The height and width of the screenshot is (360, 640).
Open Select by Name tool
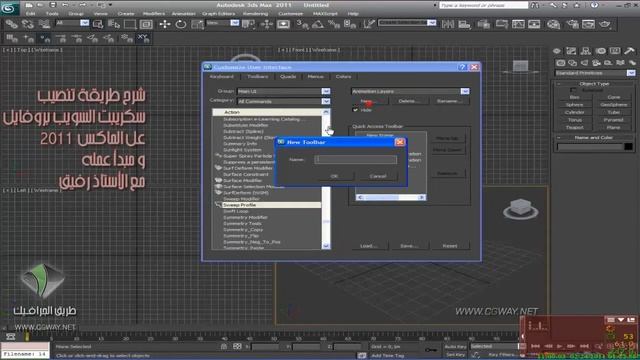click(x=114, y=24)
